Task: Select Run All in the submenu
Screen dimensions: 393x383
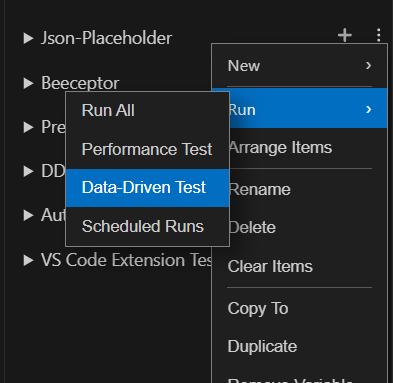Action: tap(148, 110)
